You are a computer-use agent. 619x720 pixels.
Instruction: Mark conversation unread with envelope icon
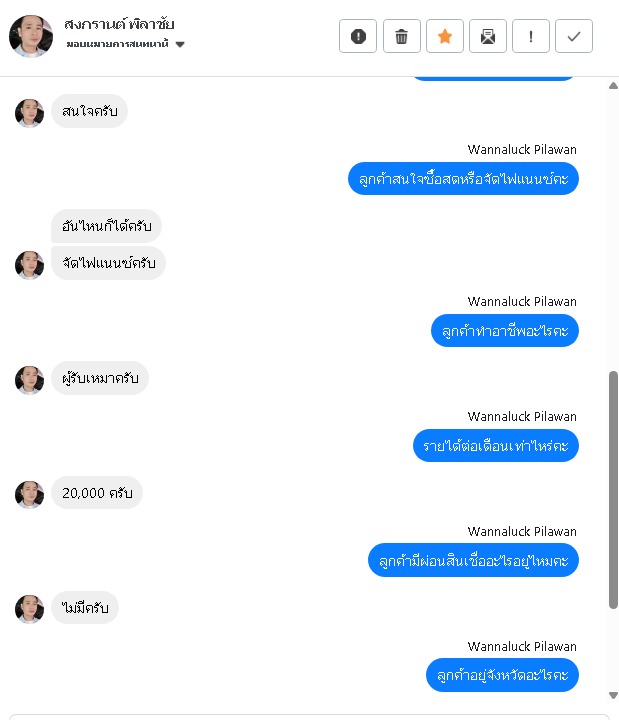pyautogui.click(x=488, y=36)
